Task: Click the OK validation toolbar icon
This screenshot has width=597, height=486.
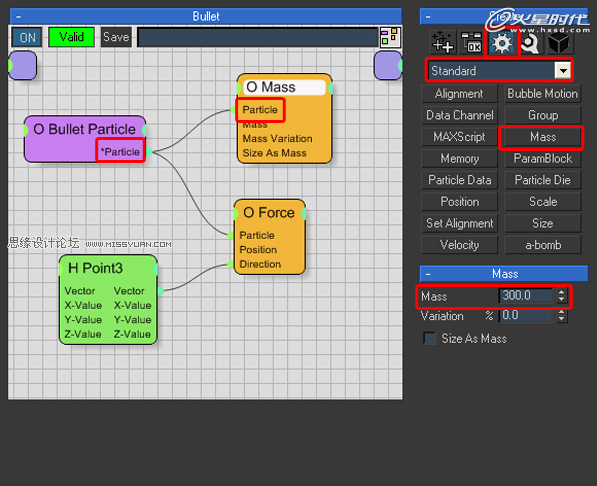Action: pos(471,42)
